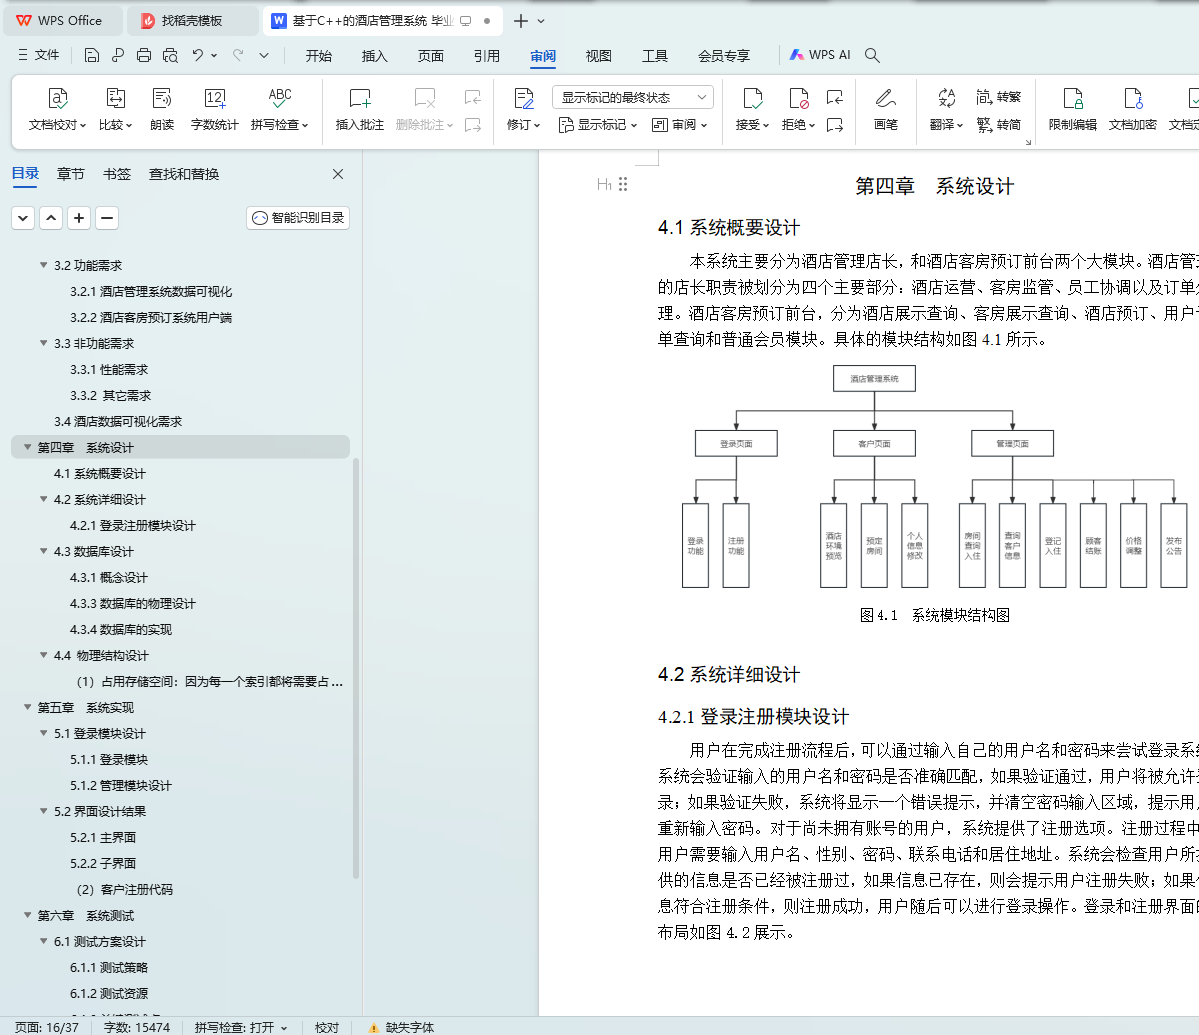Toggle 拼写检查: 打开 in status bar

tap(241, 1027)
